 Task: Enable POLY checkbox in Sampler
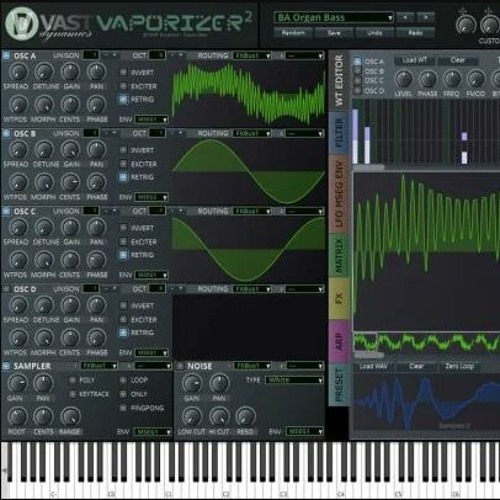pyautogui.click(x=72, y=380)
